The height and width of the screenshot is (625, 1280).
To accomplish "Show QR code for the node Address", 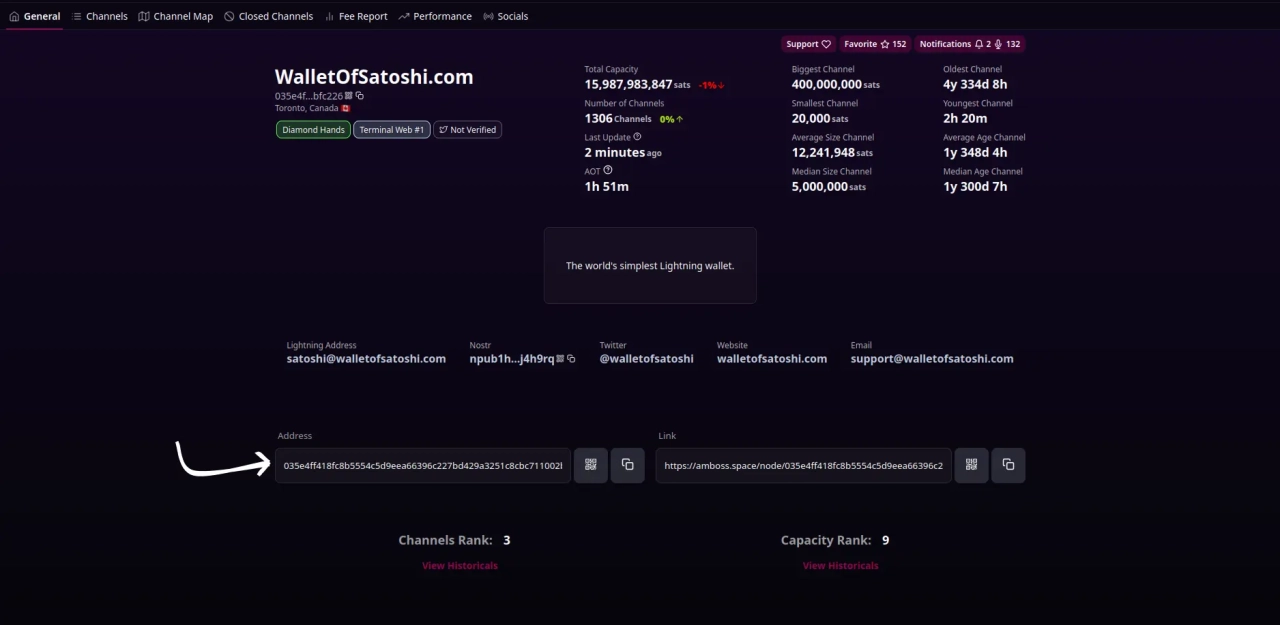I will (591, 465).
